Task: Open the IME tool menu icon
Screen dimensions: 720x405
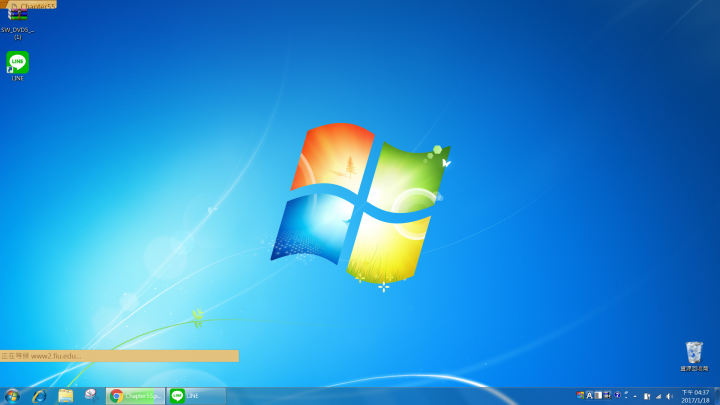Action: click(x=607, y=395)
